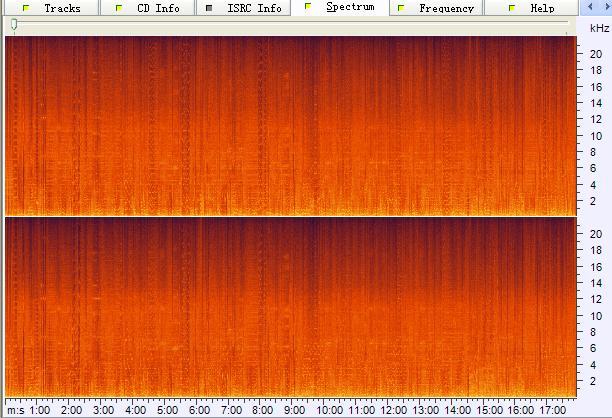
Task: Open the ISRC Info tab
Action: [244, 8]
